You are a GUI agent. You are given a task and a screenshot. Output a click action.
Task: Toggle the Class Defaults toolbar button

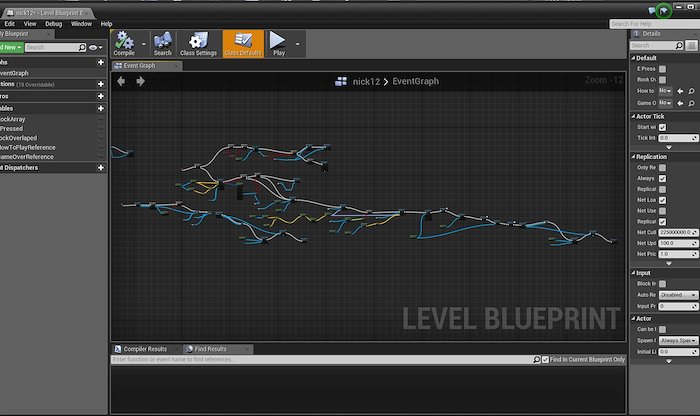coord(243,44)
